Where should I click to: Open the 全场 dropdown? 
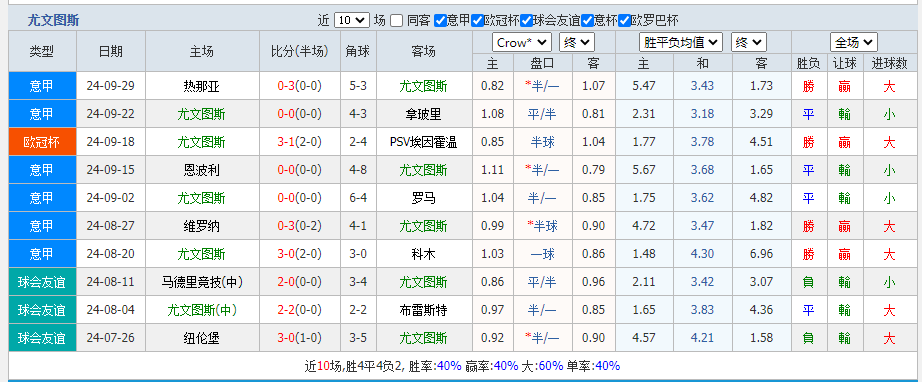tap(854, 42)
